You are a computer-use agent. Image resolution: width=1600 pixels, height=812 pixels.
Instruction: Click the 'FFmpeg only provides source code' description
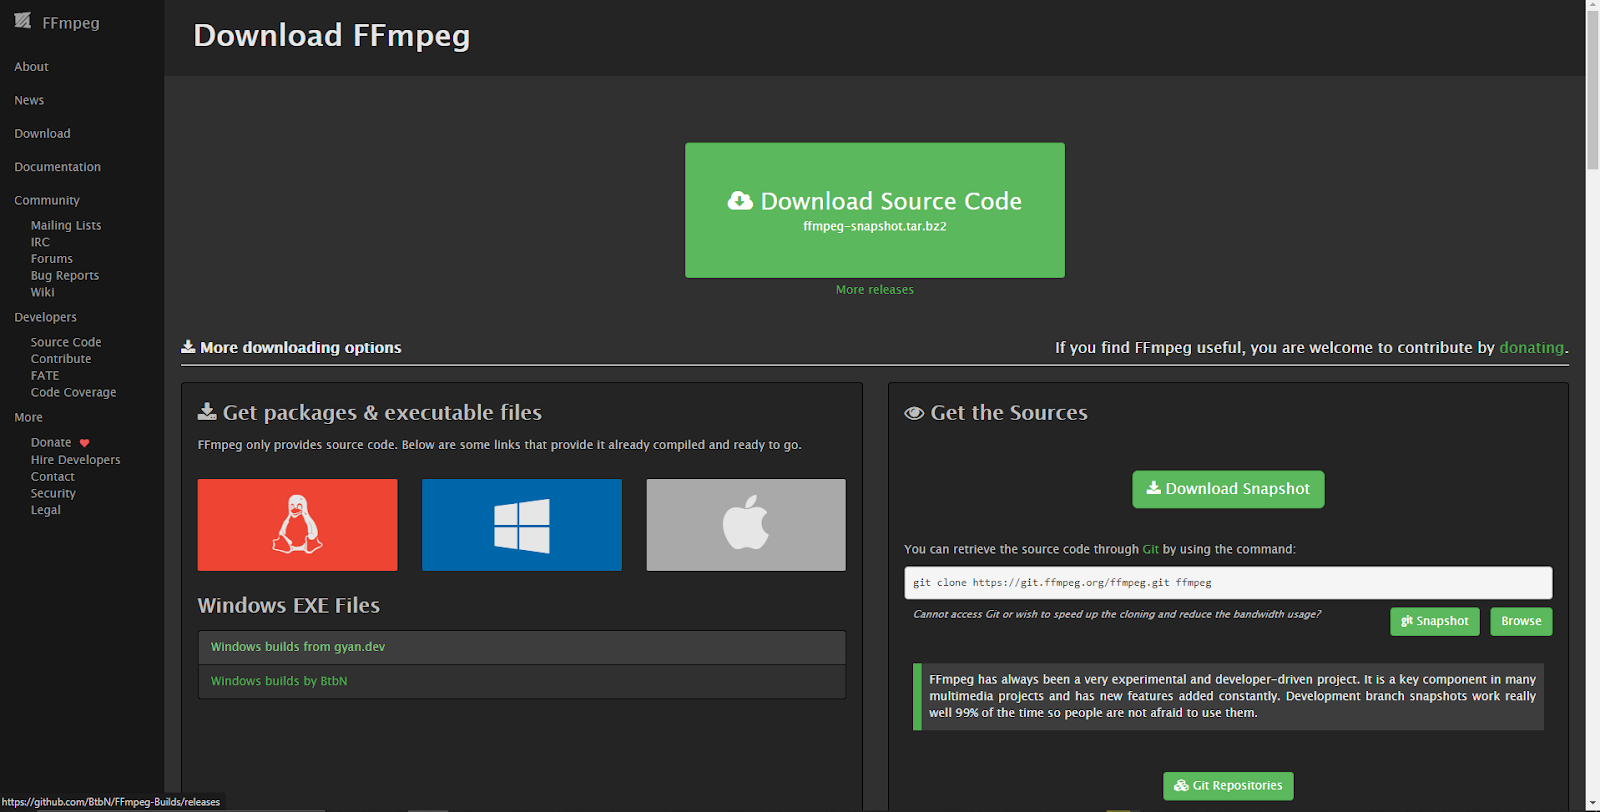[499, 445]
